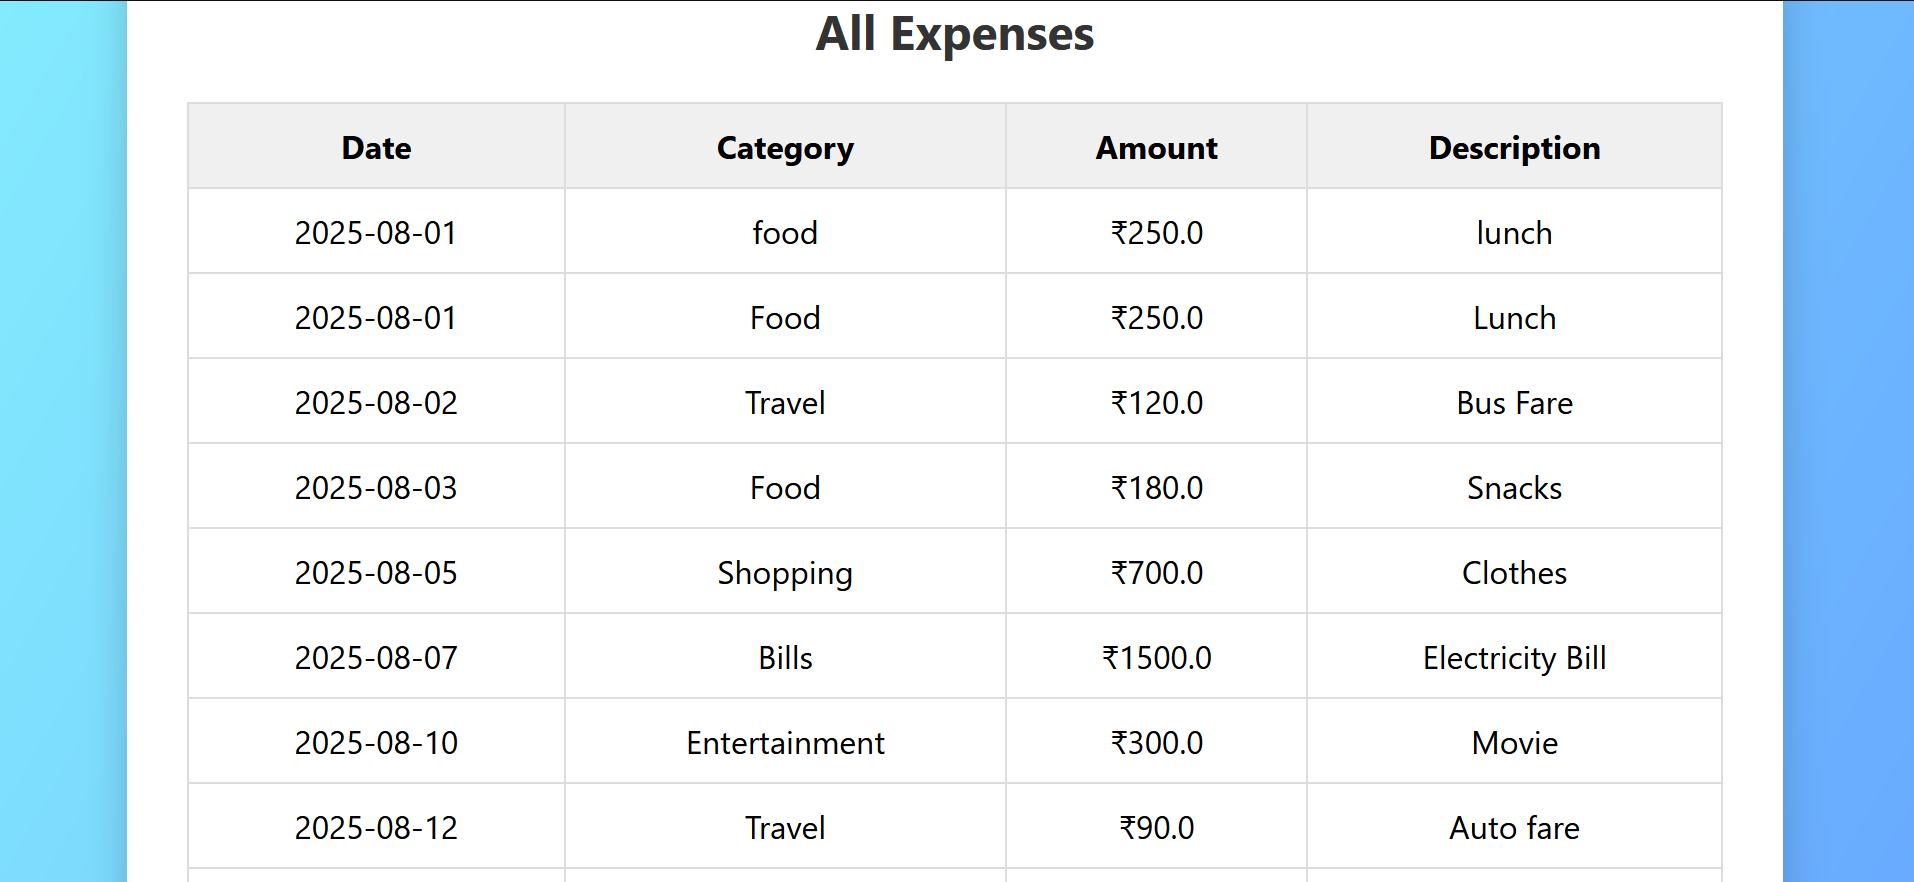Select the 2025-08-03 date cell
This screenshot has width=1914, height=882.
coord(376,487)
